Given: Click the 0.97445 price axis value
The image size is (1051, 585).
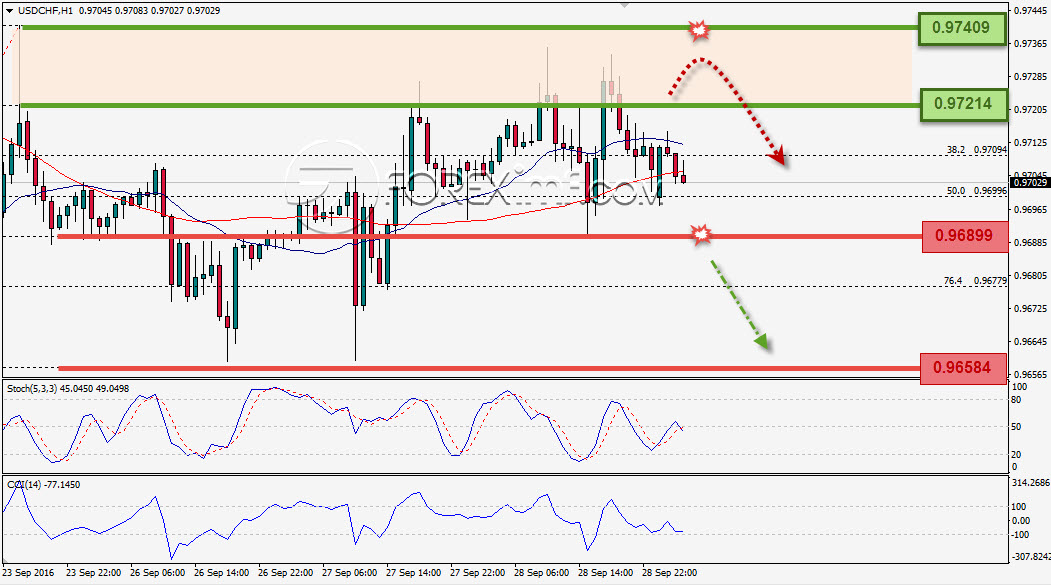Looking at the screenshot, I should point(1031,11).
